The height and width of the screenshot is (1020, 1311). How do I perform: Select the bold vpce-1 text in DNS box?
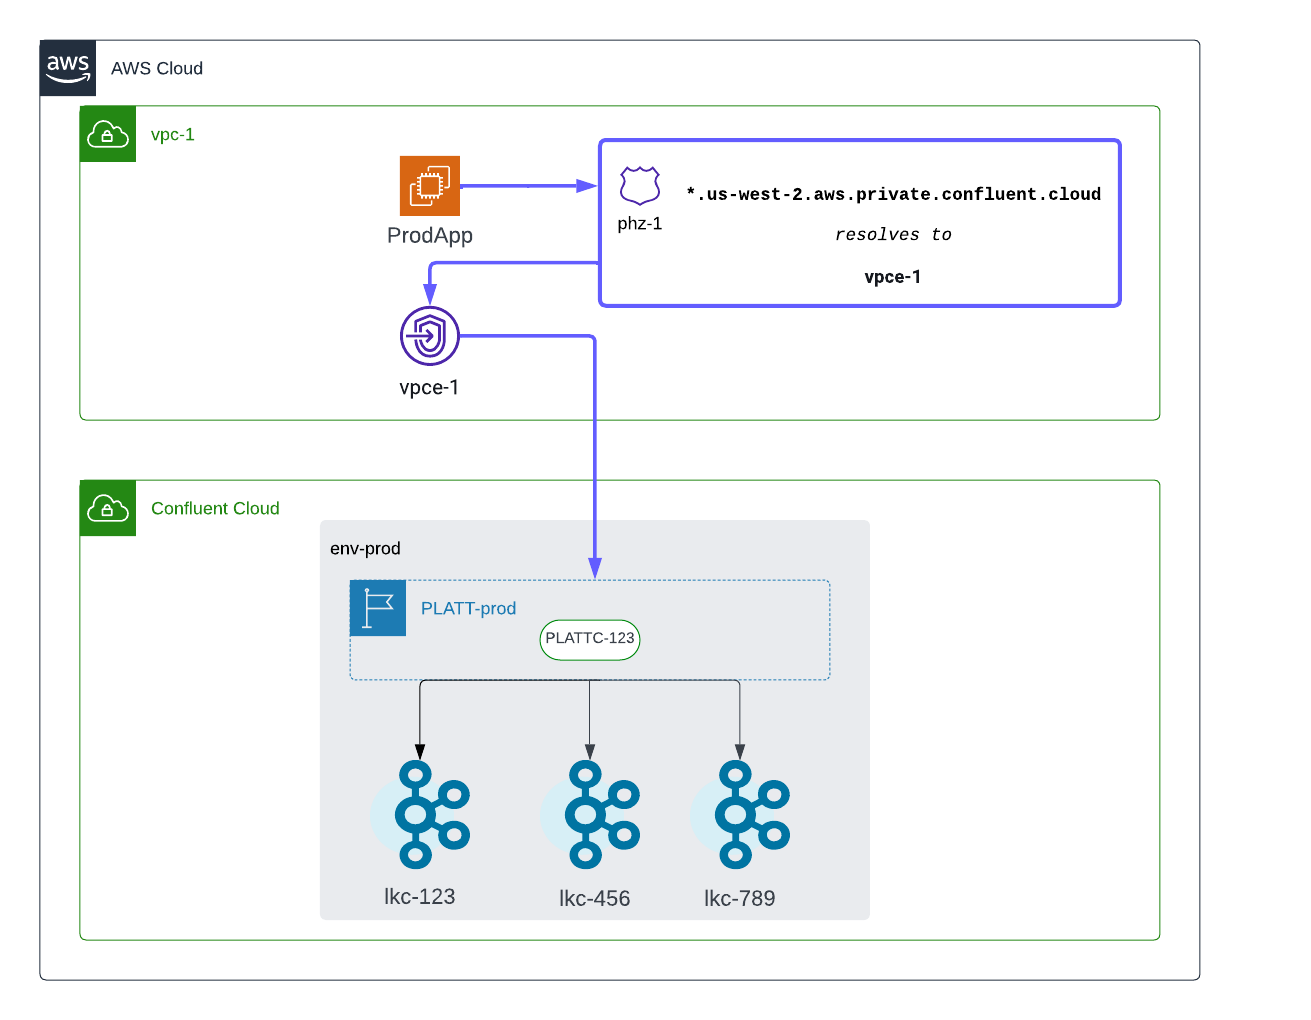point(893,277)
